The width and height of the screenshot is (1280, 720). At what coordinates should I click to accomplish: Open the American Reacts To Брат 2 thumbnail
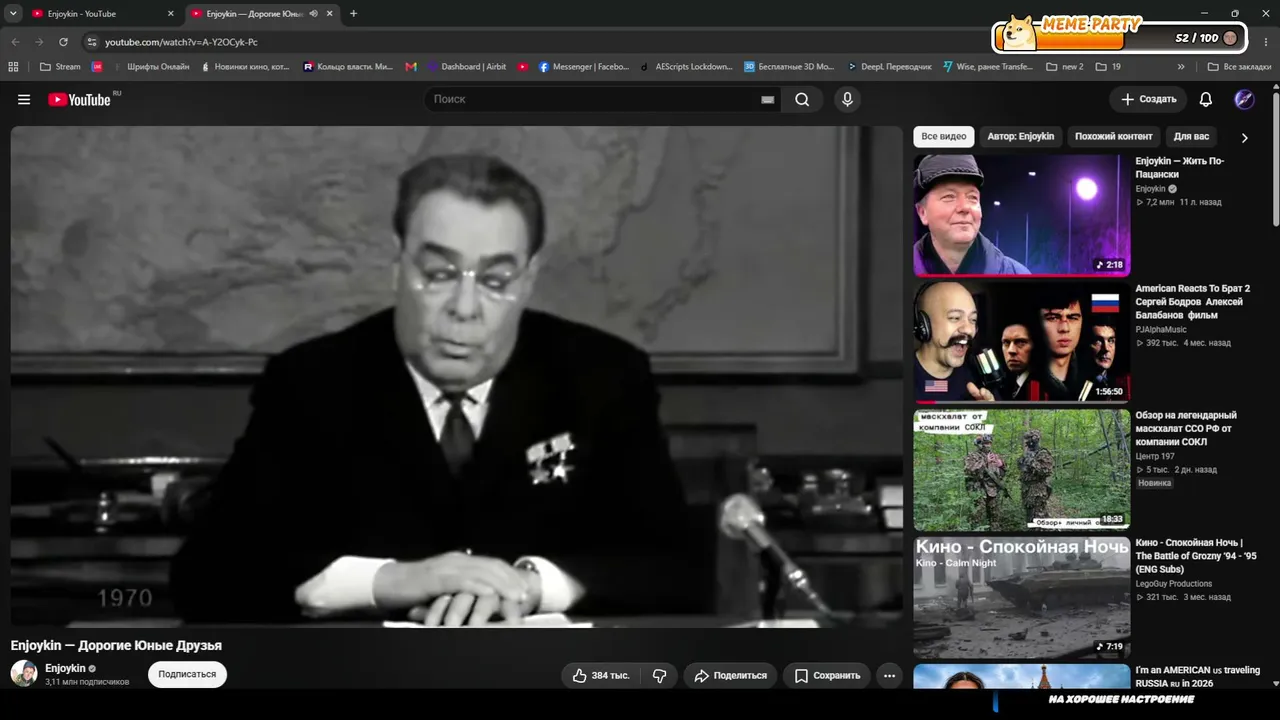click(x=1022, y=342)
